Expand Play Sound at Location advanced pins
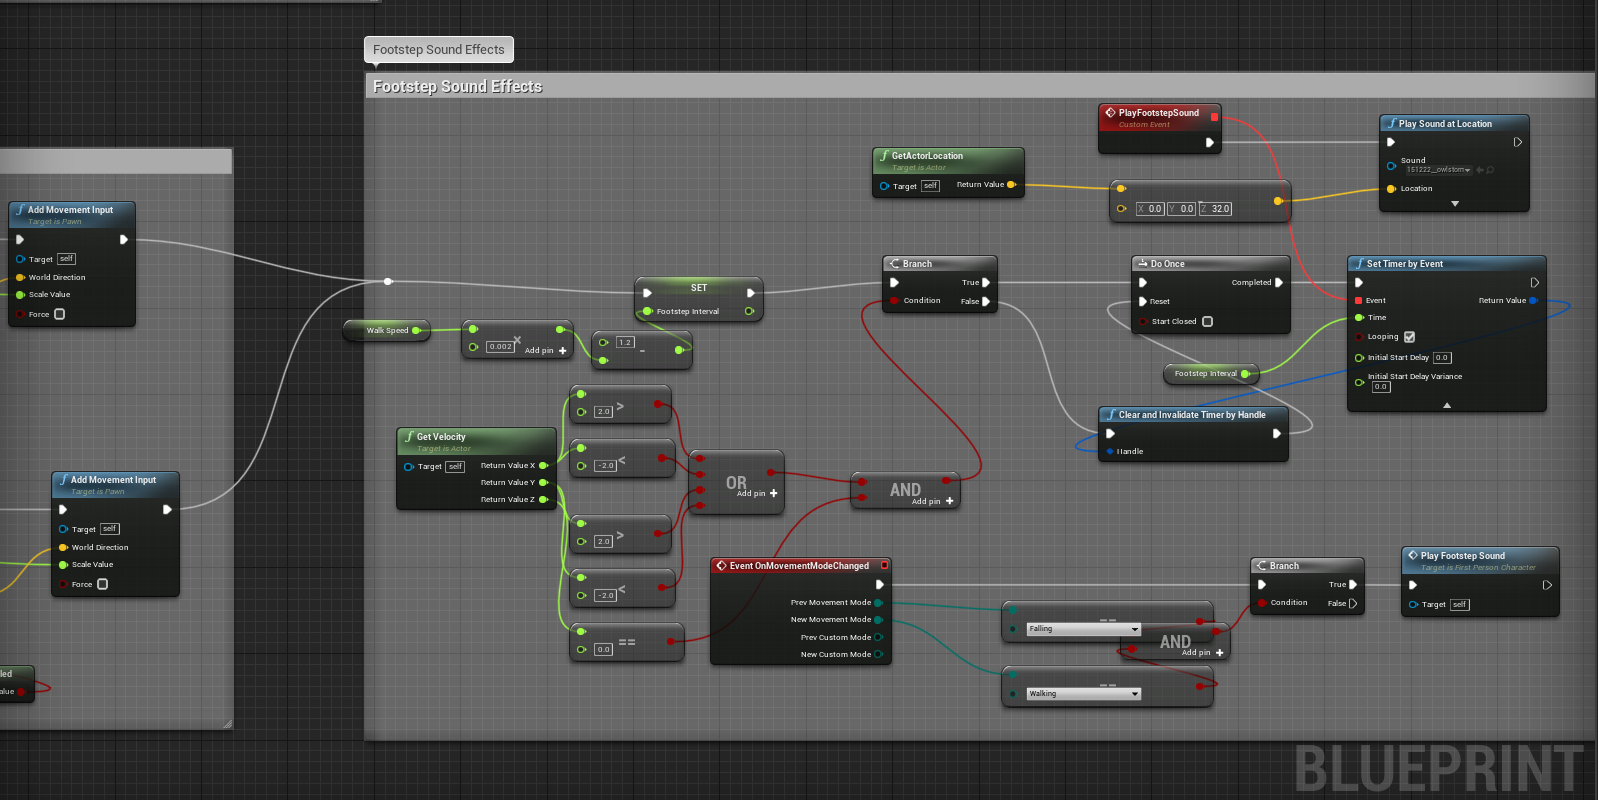 pyautogui.click(x=1454, y=204)
